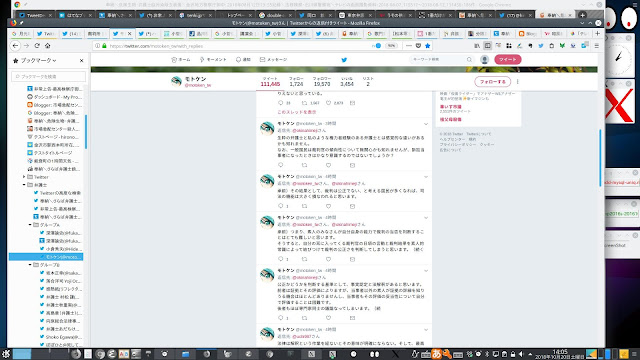
Task: Open 通知 notifications in Twitter nav
Action: (243, 60)
